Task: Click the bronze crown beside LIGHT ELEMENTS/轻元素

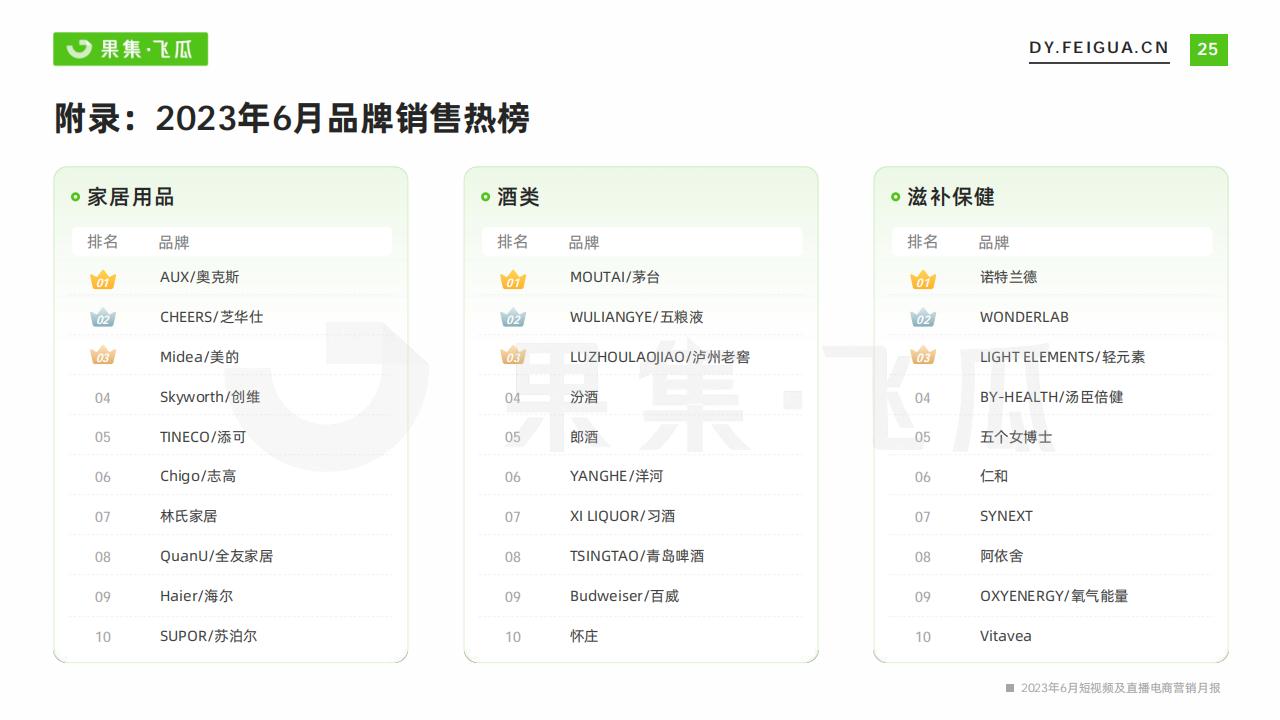Action: (923, 357)
